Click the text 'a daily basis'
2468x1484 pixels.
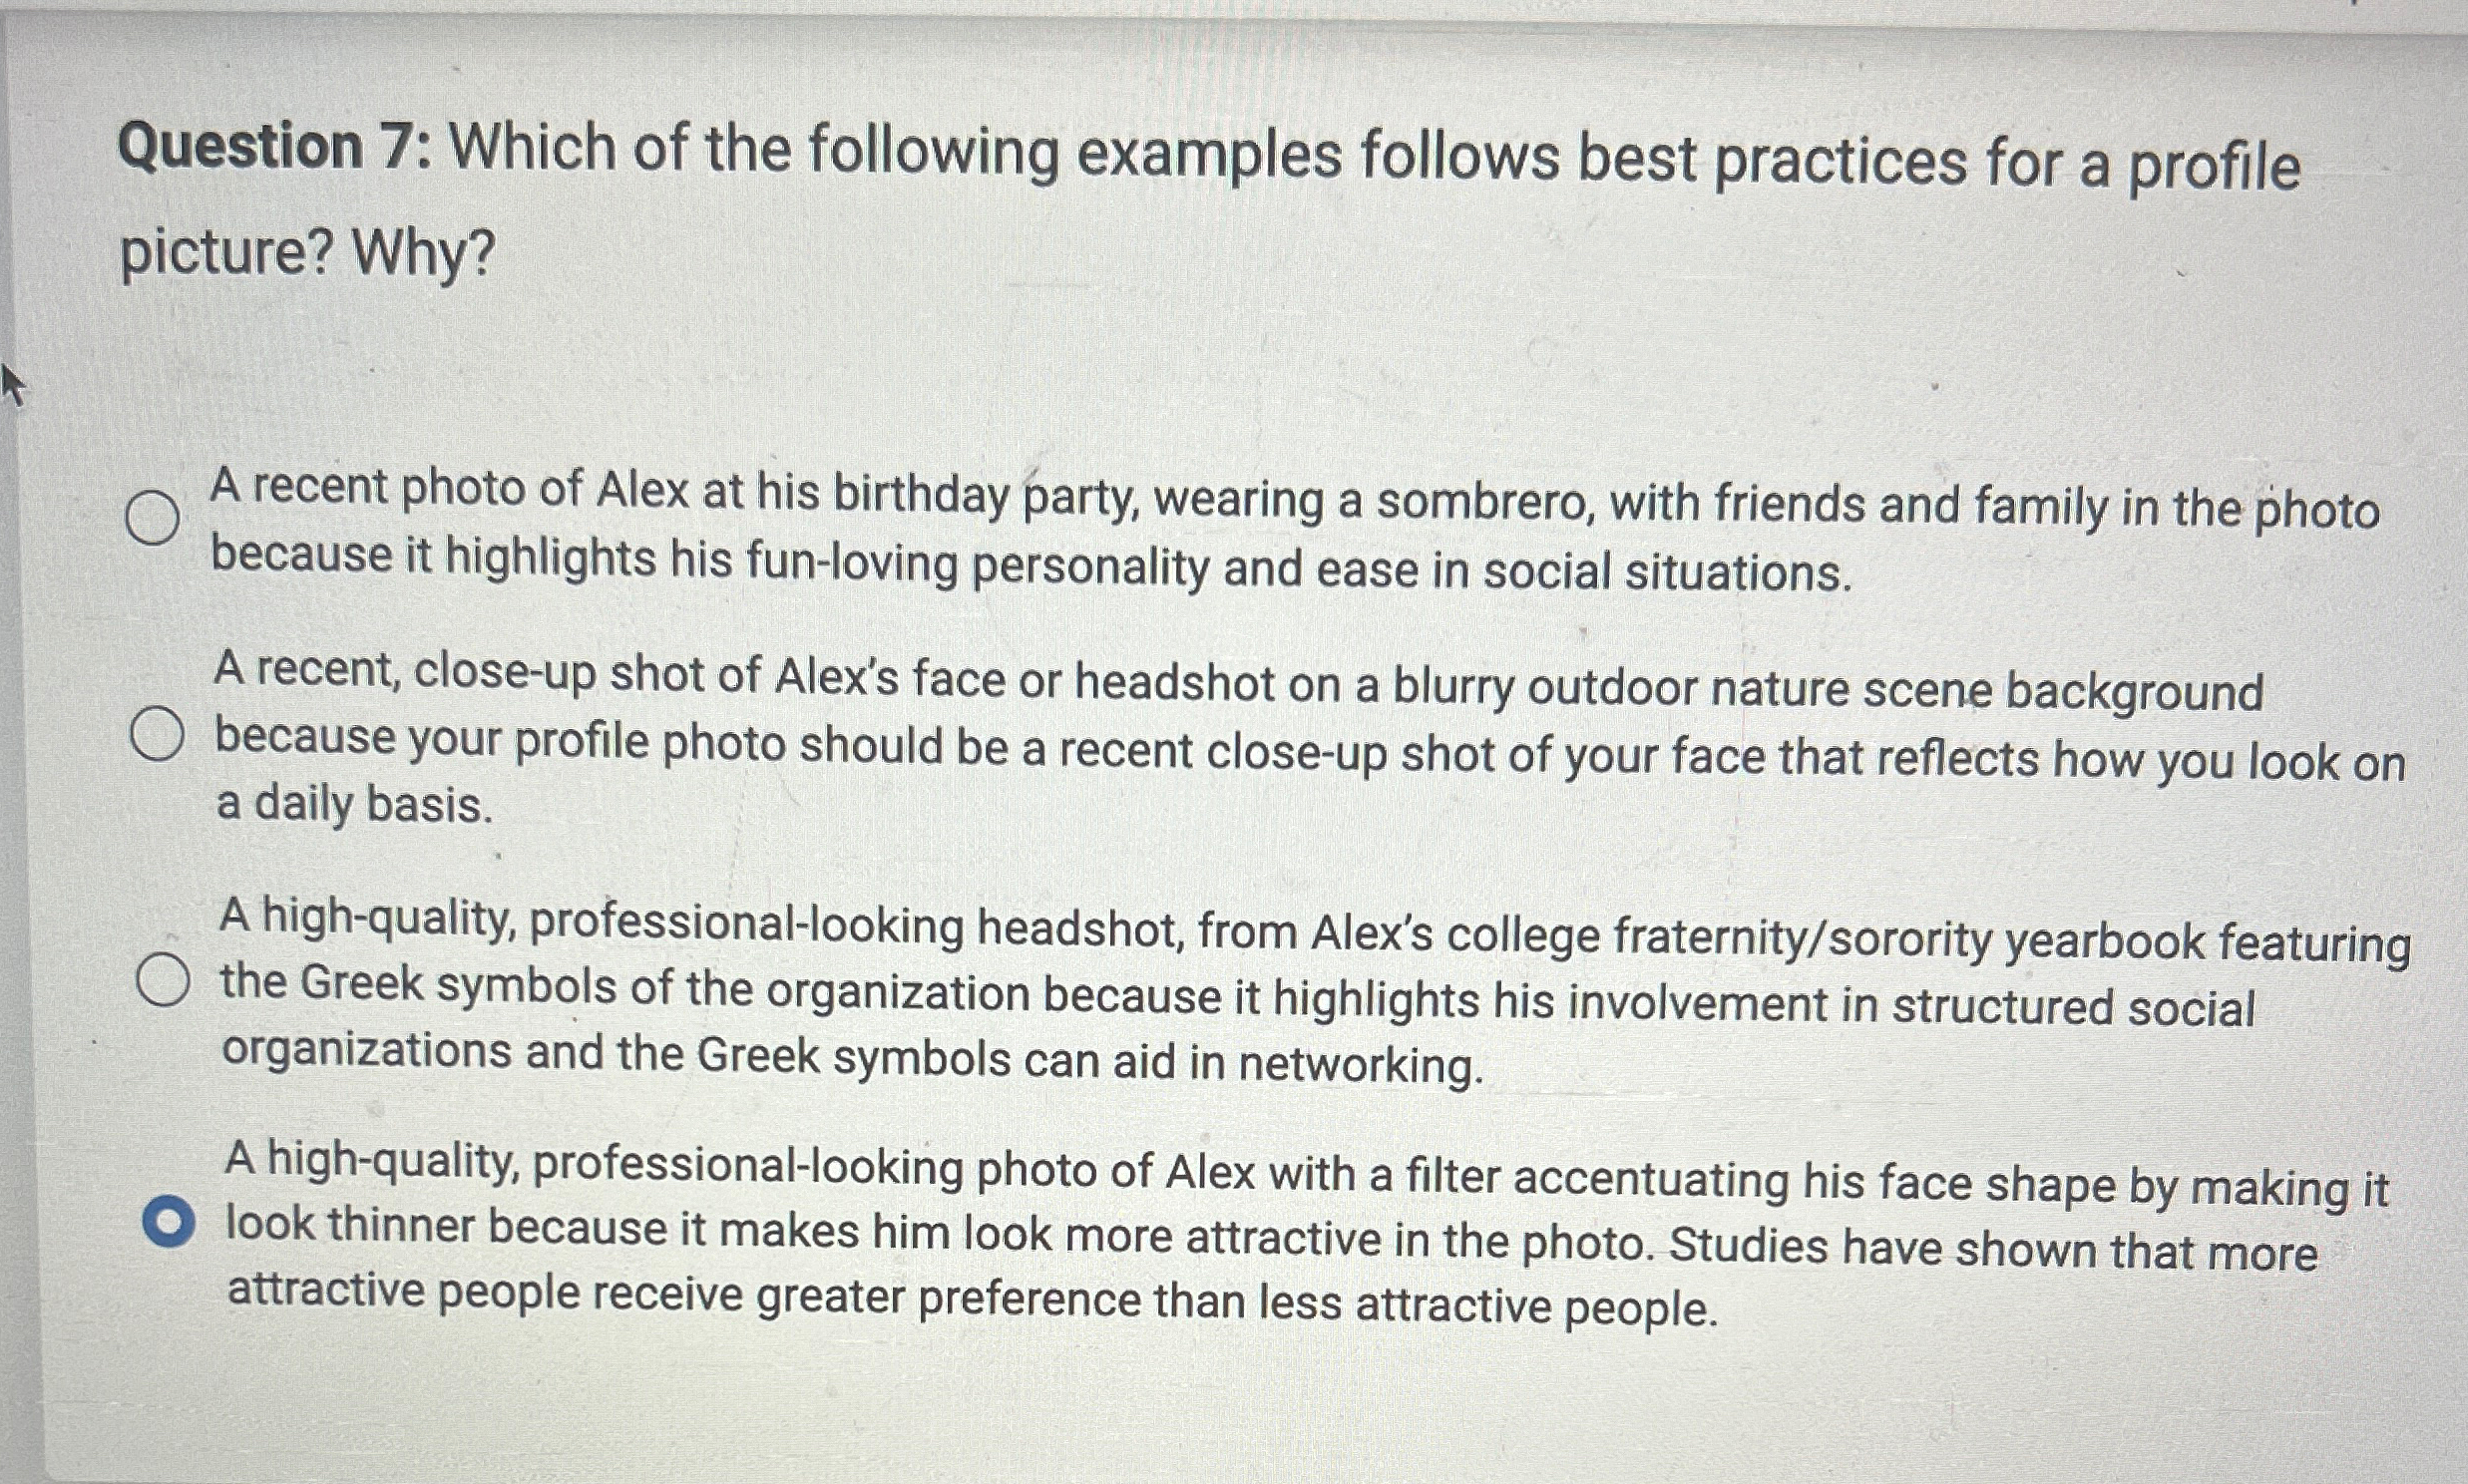(x=350, y=808)
